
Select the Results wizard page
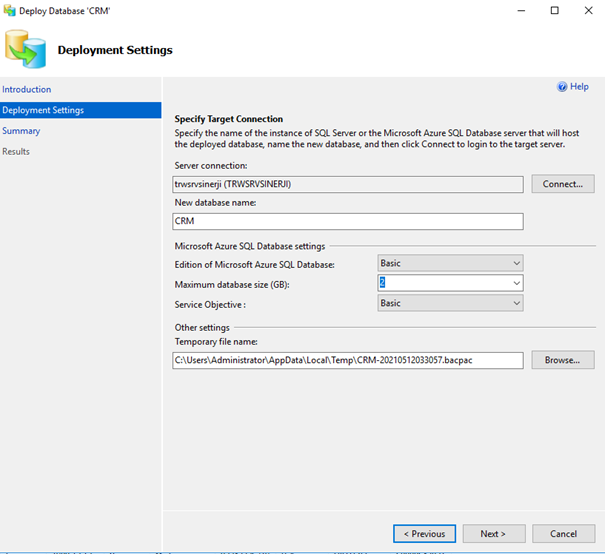coord(16,151)
